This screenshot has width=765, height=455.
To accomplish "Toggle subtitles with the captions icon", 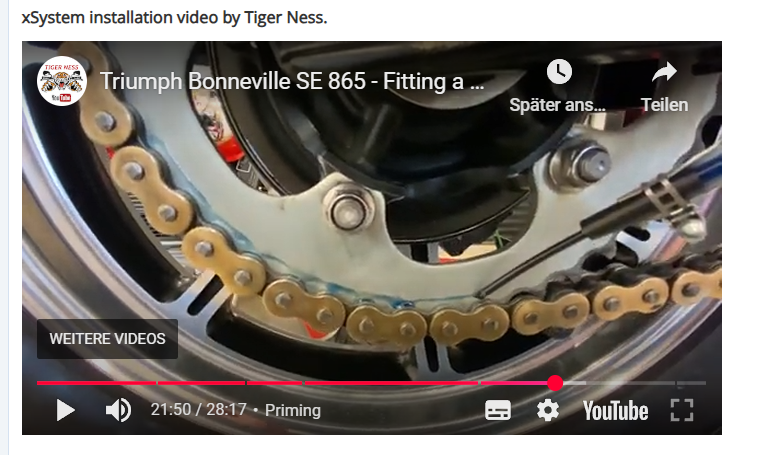I will tap(498, 410).
